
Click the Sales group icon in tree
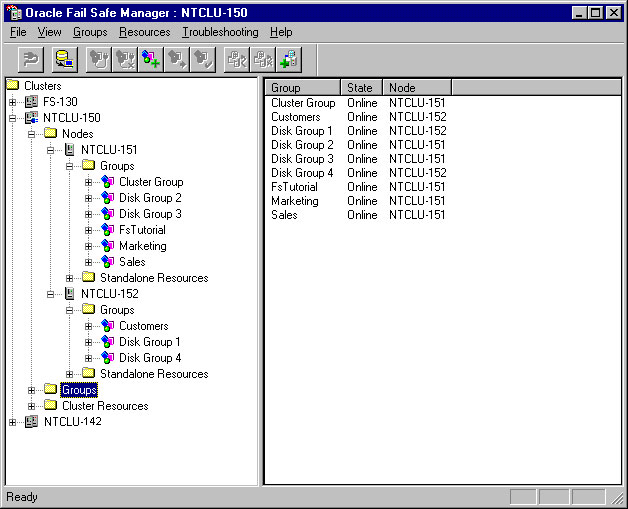pyautogui.click(x=108, y=262)
